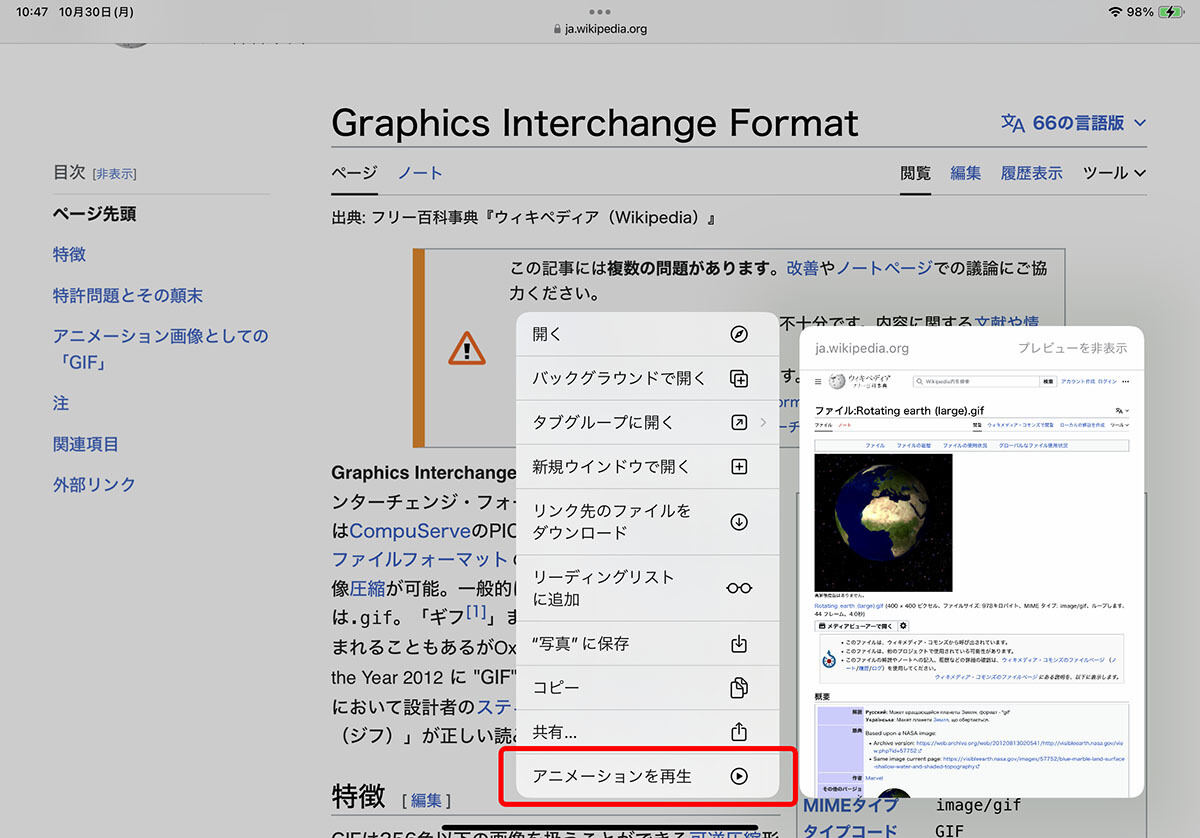Open footnote reference [1]
This screenshot has width=1200, height=838.
click(x=476, y=611)
